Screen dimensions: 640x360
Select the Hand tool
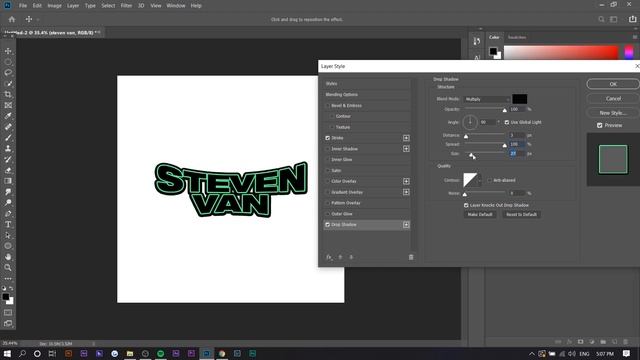(8, 257)
